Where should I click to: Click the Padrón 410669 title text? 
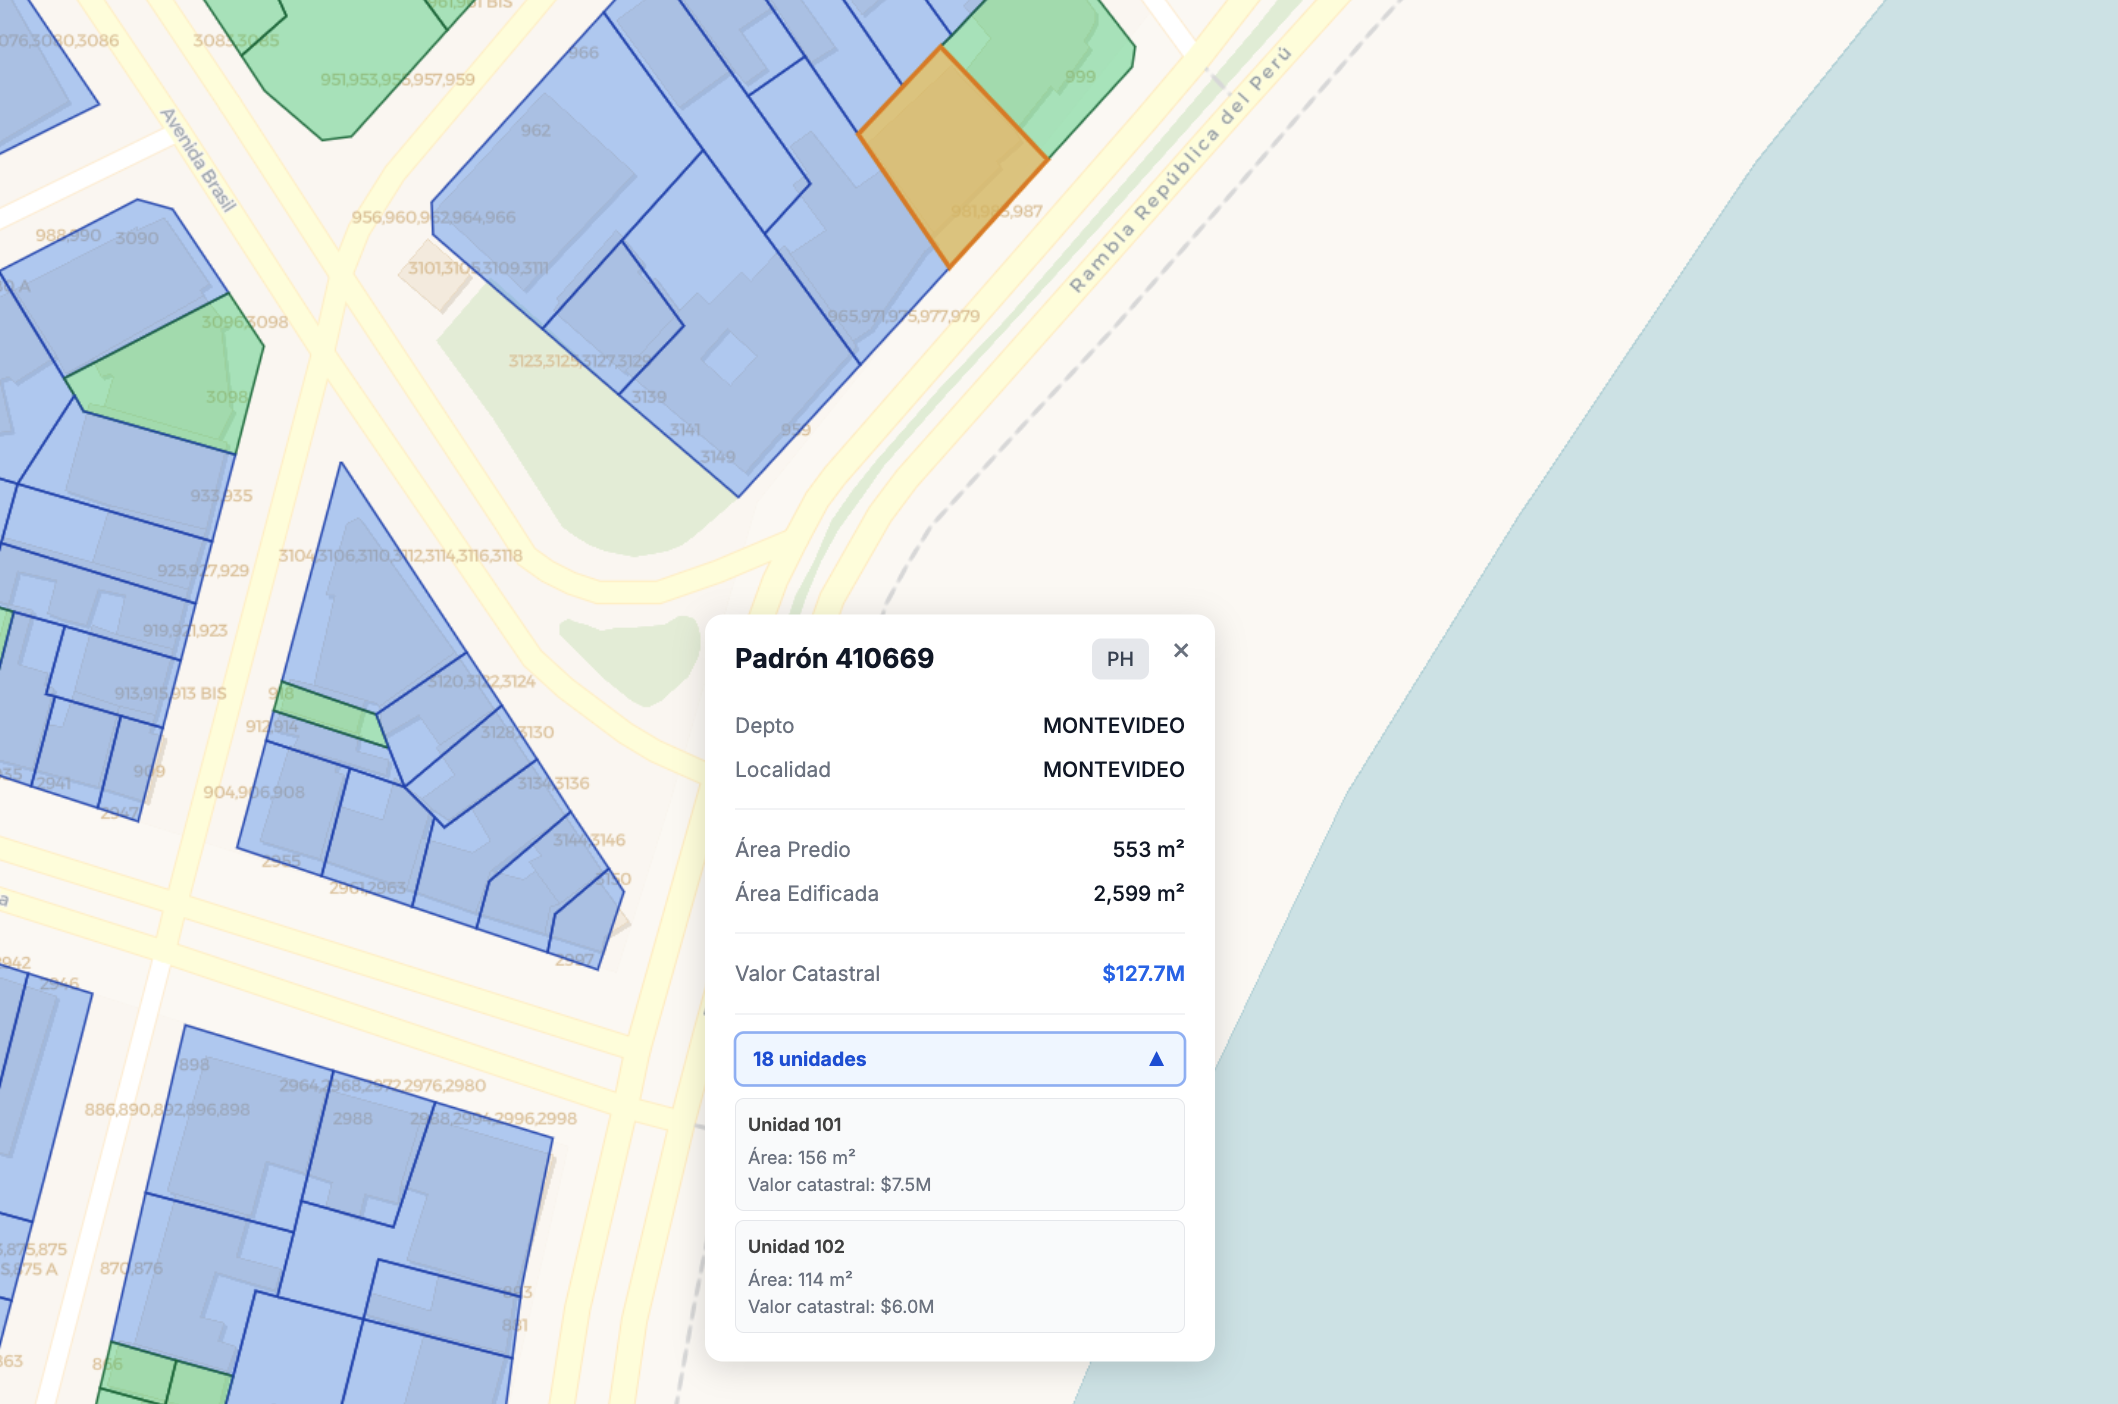834,658
